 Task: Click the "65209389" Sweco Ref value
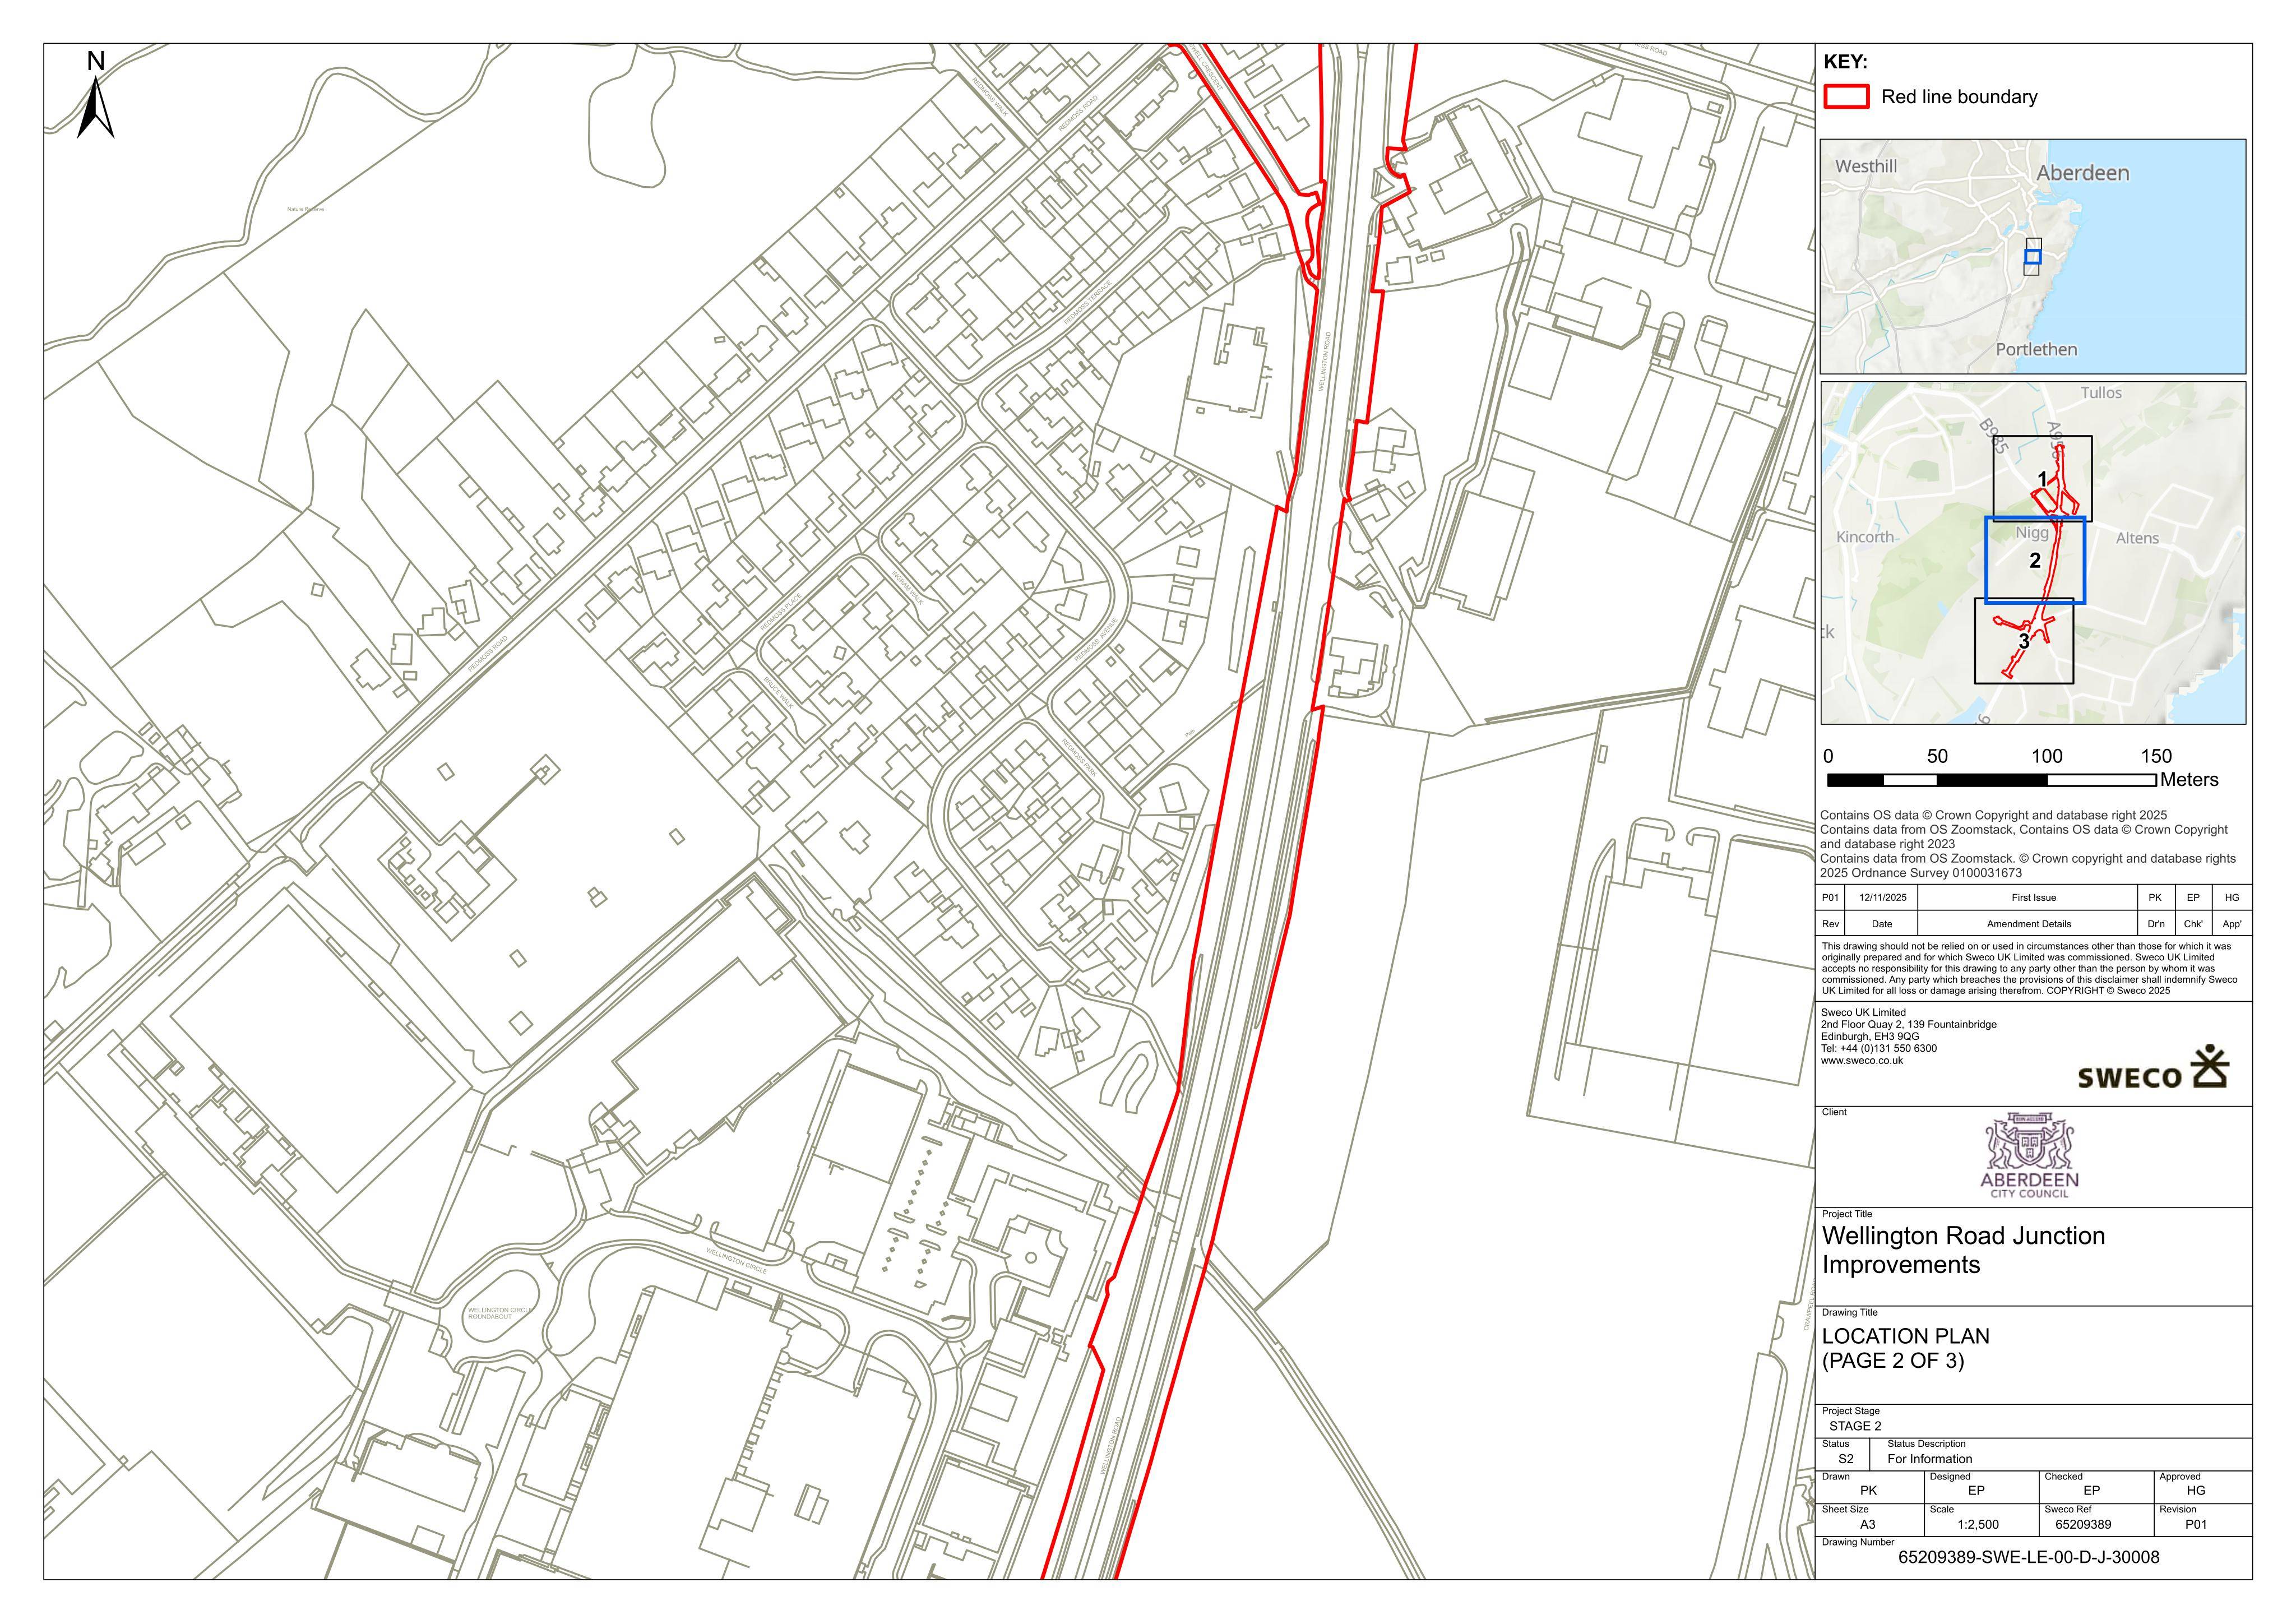pos(2083,1525)
